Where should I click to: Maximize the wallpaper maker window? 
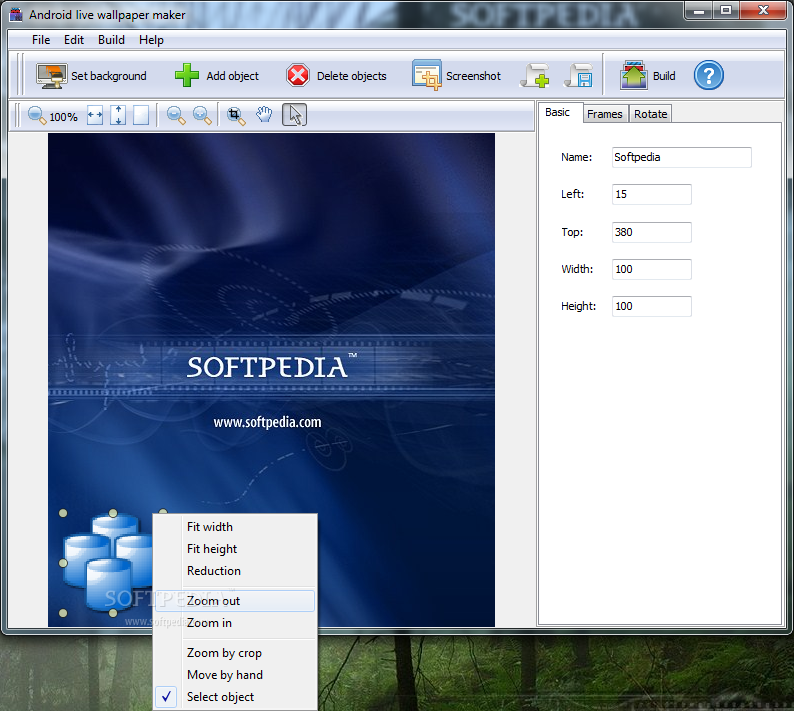coord(726,10)
